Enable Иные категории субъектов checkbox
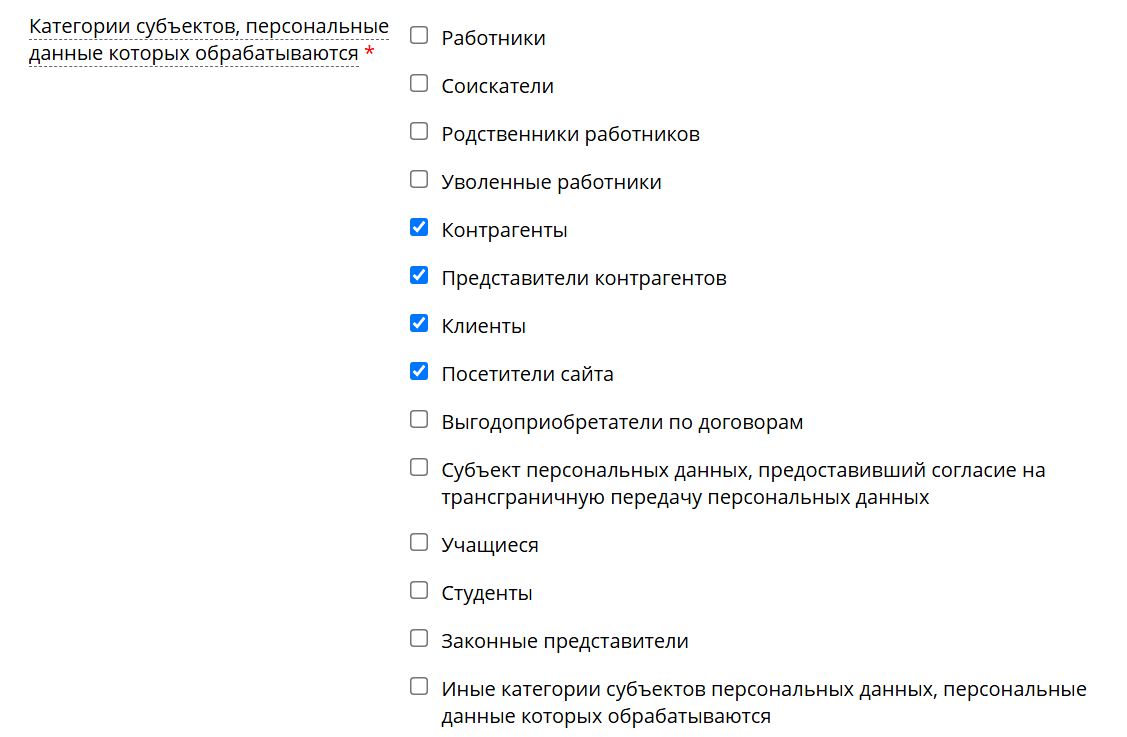1127x737 pixels. pyautogui.click(x=418, y=685)
